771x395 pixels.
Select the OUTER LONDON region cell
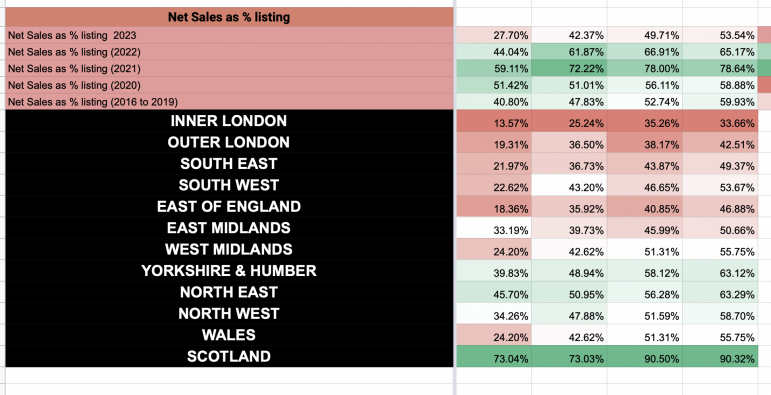[229, 142]
